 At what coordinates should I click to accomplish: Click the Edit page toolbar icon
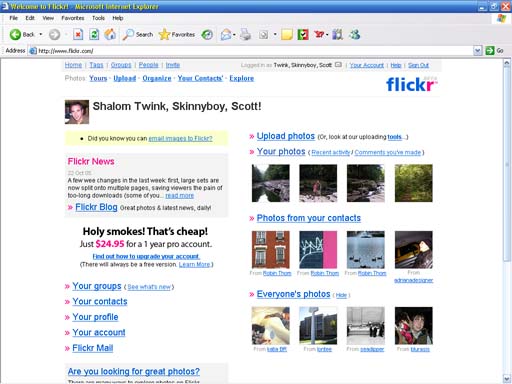[263, 34]
